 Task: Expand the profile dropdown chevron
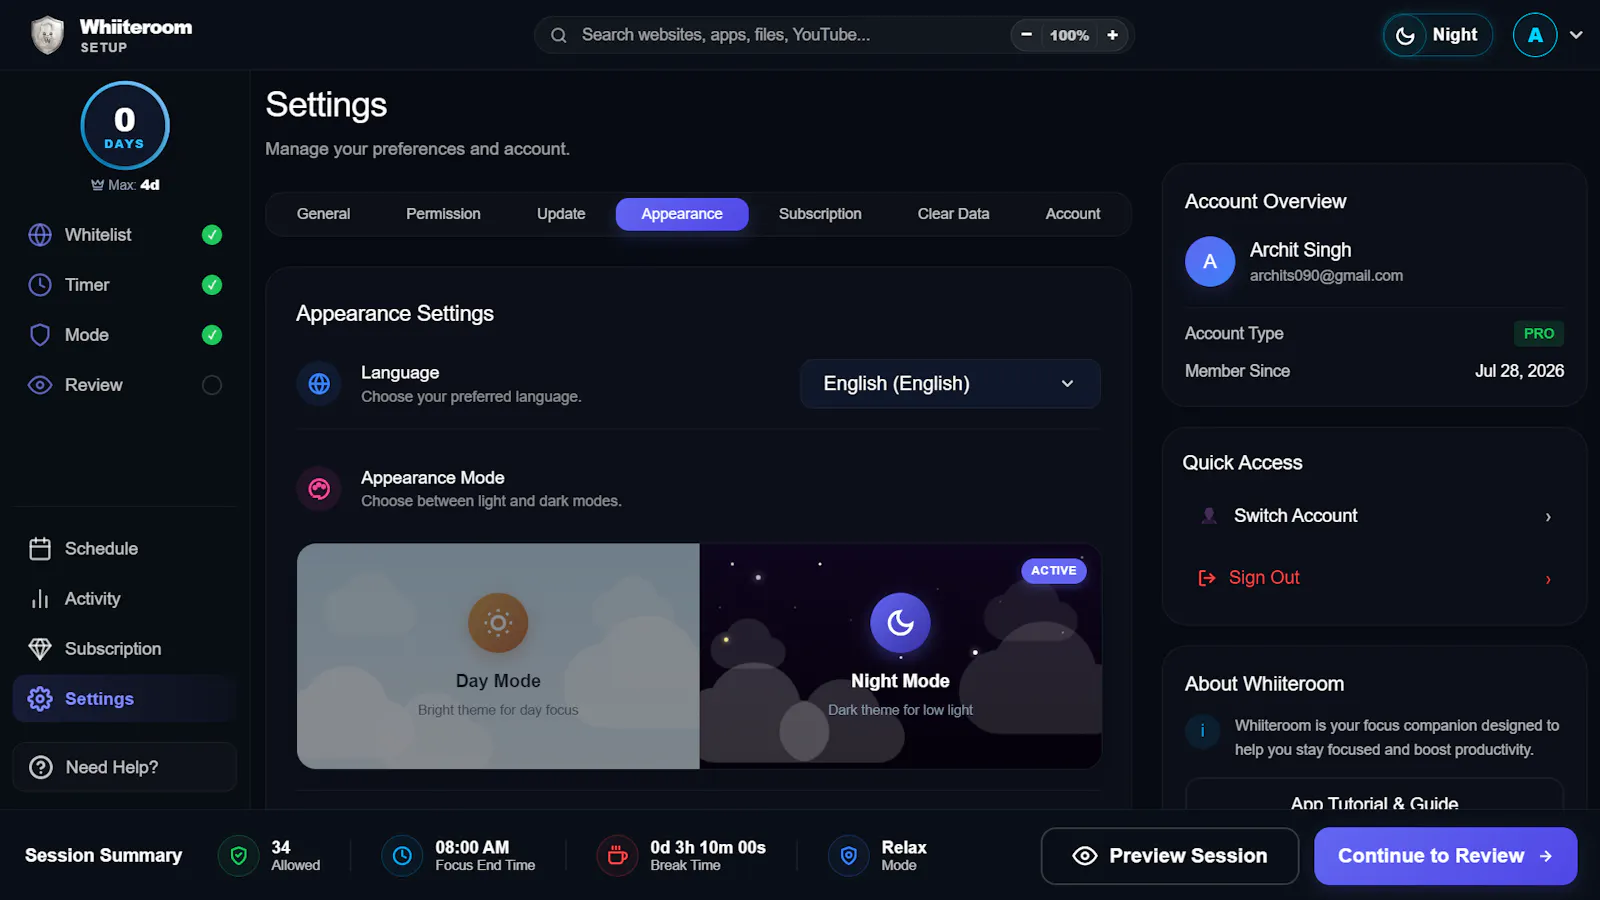(1576, 35)
